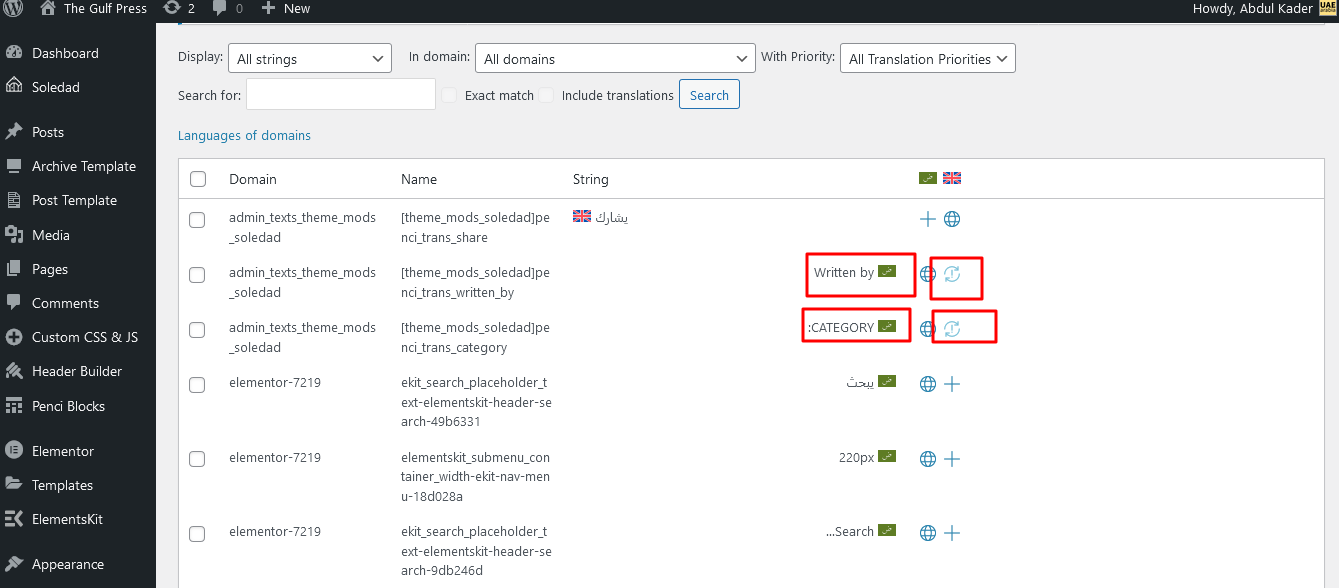Enable the Include translations checkbox
This screenshot has width=1339, height=588.
(546, 95)
